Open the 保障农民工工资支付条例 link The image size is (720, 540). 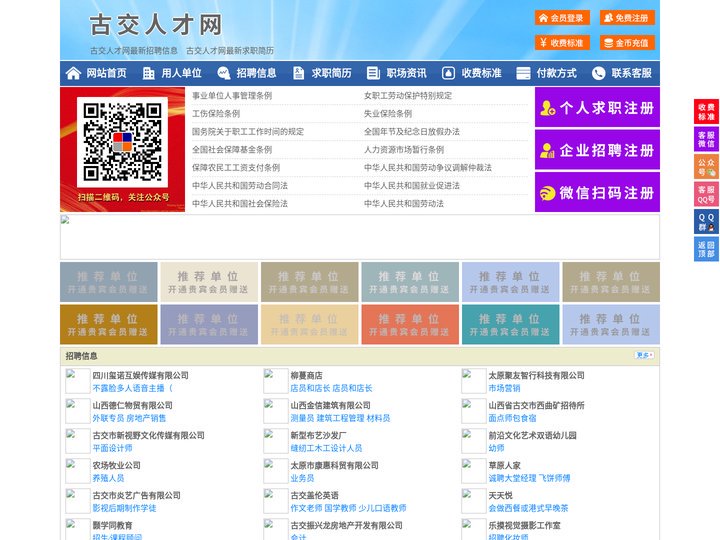tap(236, 168)
